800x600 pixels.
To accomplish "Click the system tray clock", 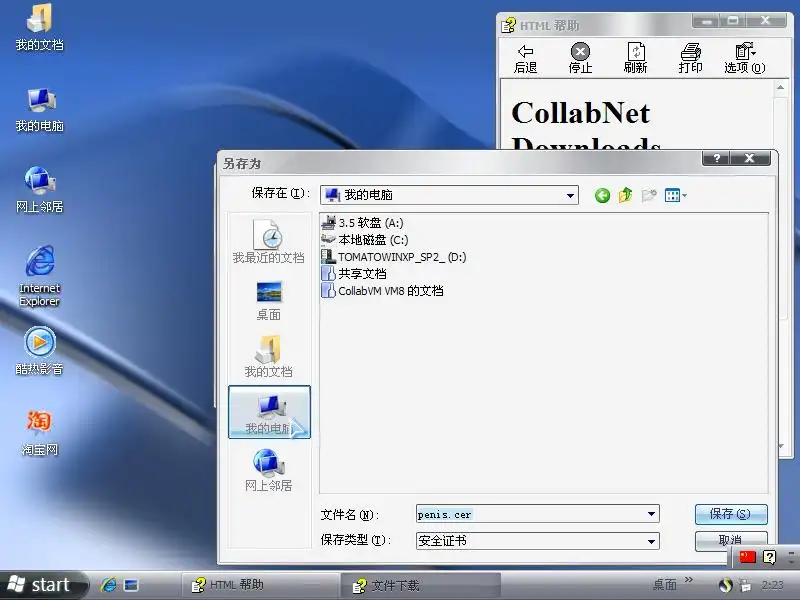I will pyautogui.click(x=772, y=585).
